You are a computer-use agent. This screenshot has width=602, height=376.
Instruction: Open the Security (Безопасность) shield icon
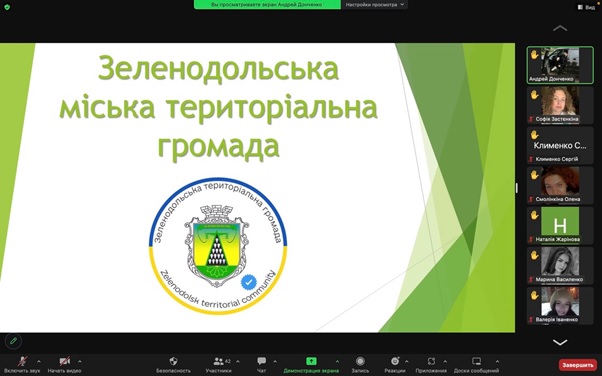coord(174,361)
